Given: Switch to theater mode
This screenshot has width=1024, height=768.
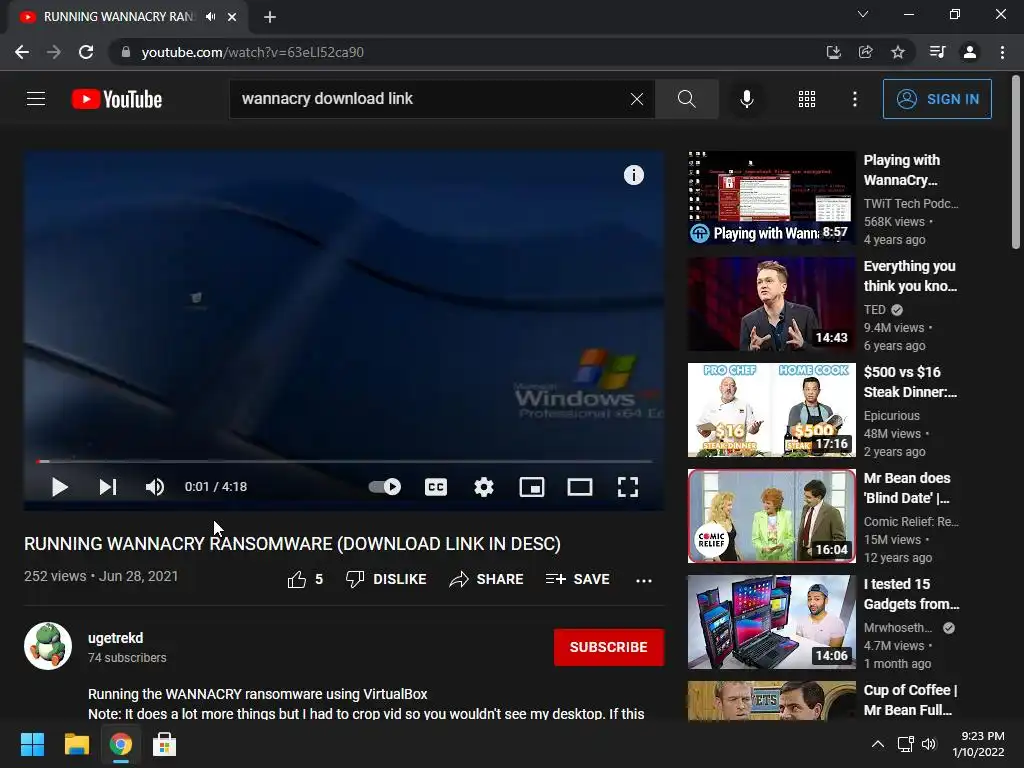Looking at the screenshot, I should click(x=580, y=487).
